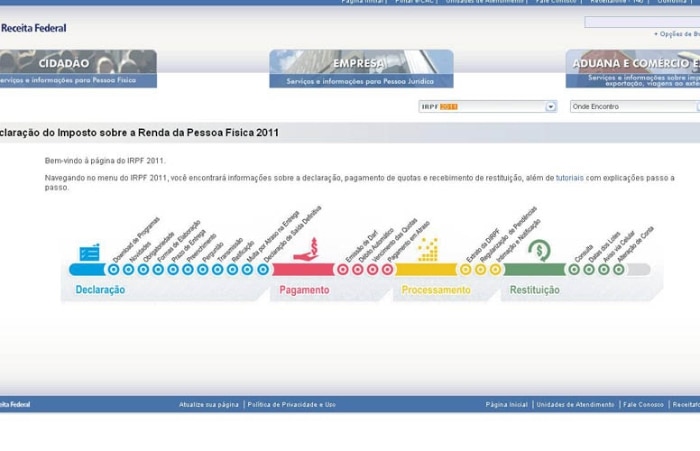The image size is (700, 451).
Task: Open the Aduana e Comércio banner
Action: pyautogui.click(x=633, y=68)
